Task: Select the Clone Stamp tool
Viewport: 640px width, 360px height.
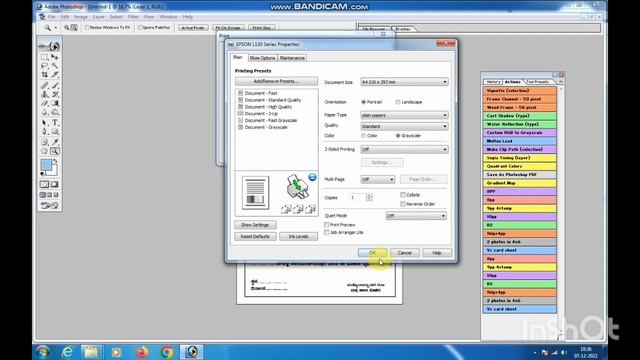Action: (x=44, y=94)
